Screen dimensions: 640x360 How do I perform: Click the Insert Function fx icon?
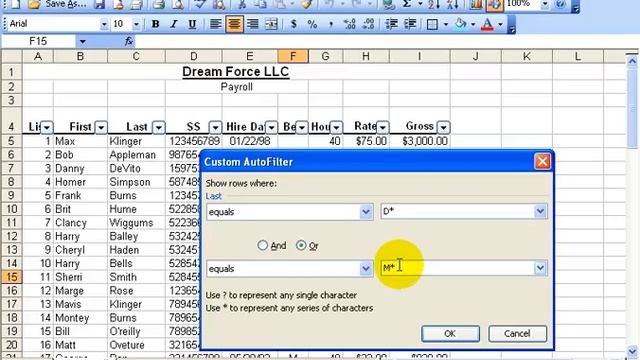[x=129, y=41]
